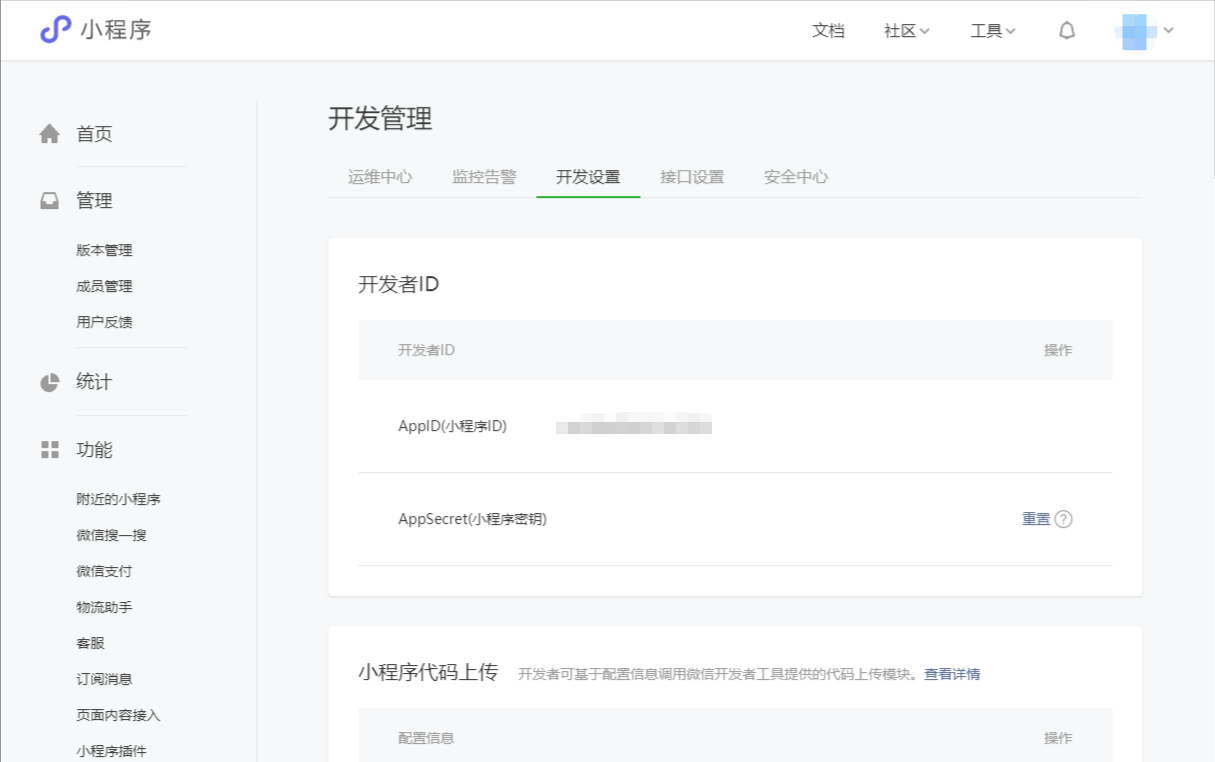
Task: Select the 安全中心 tab
Action: click(x=795, y=176)
